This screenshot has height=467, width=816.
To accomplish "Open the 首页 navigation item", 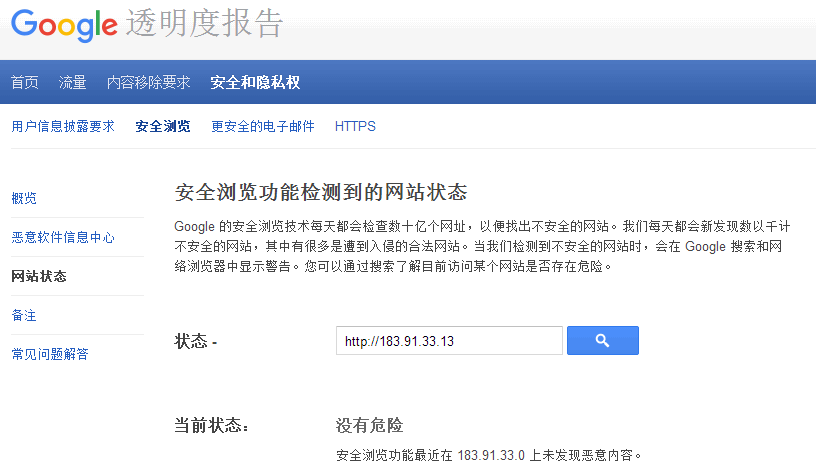I will pos(25,82).
